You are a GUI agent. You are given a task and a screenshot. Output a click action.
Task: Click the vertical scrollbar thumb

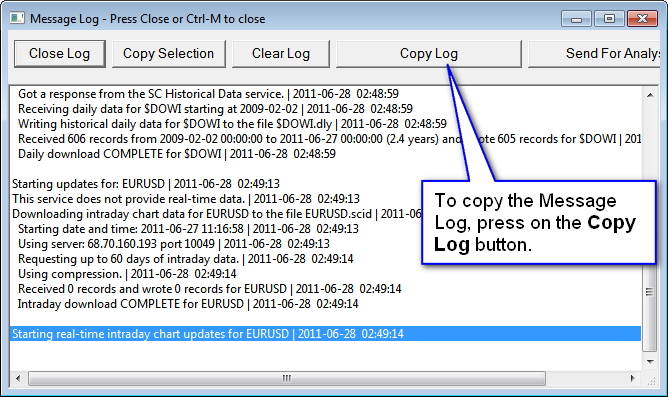[650, 291]
